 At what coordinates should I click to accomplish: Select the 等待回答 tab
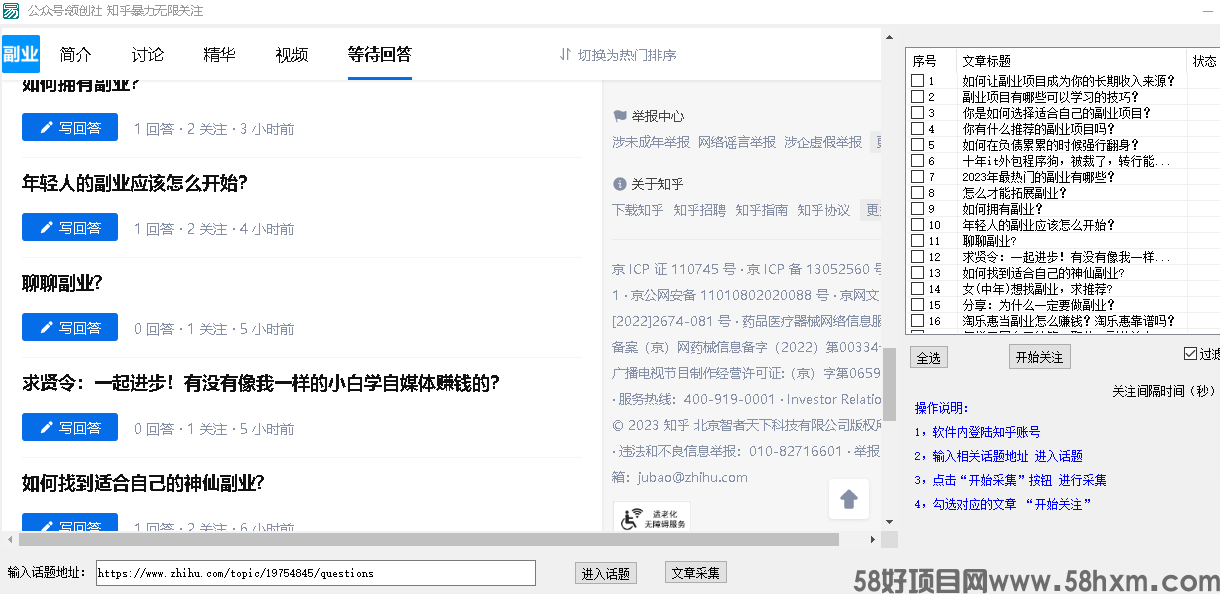pos(379,55)
